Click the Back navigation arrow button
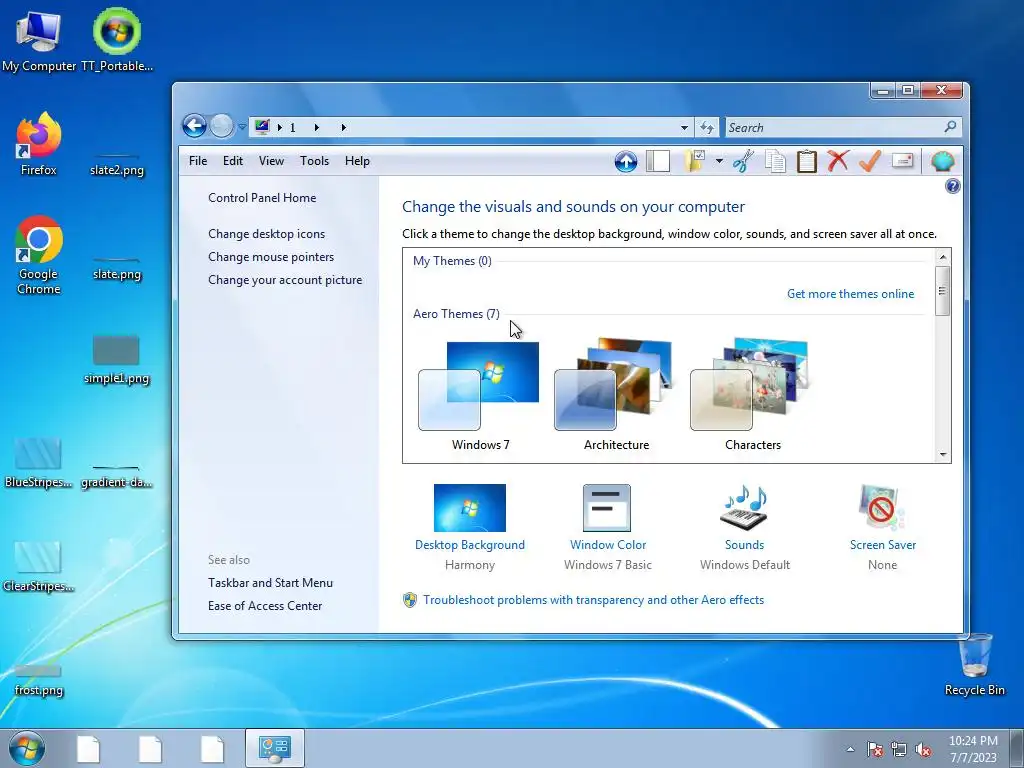The height and width of the screenshot is (768, 1024). [194, 126]
